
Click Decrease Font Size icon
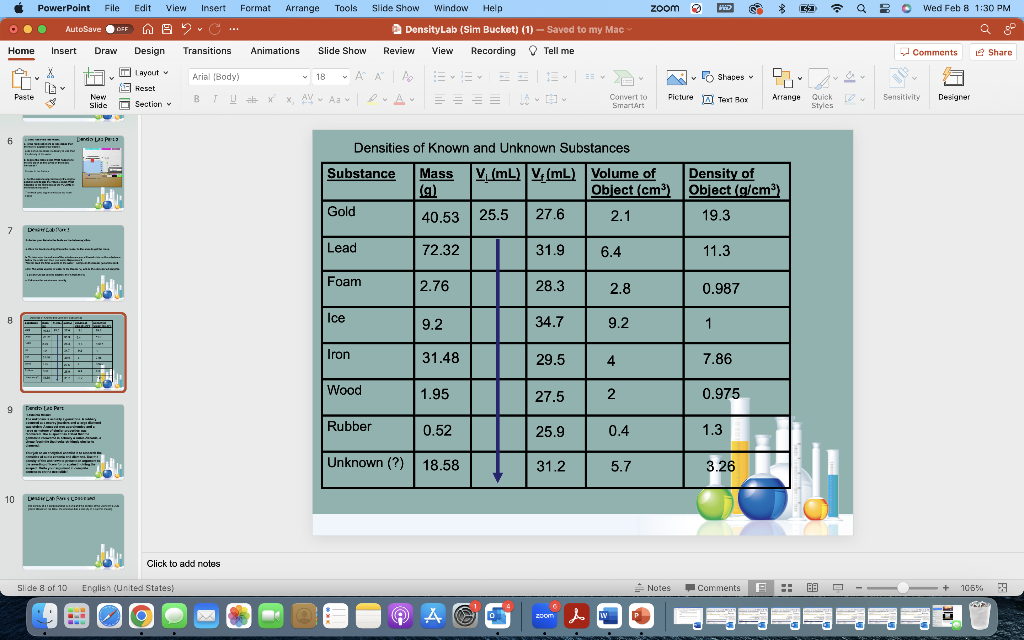click(379, 76)
